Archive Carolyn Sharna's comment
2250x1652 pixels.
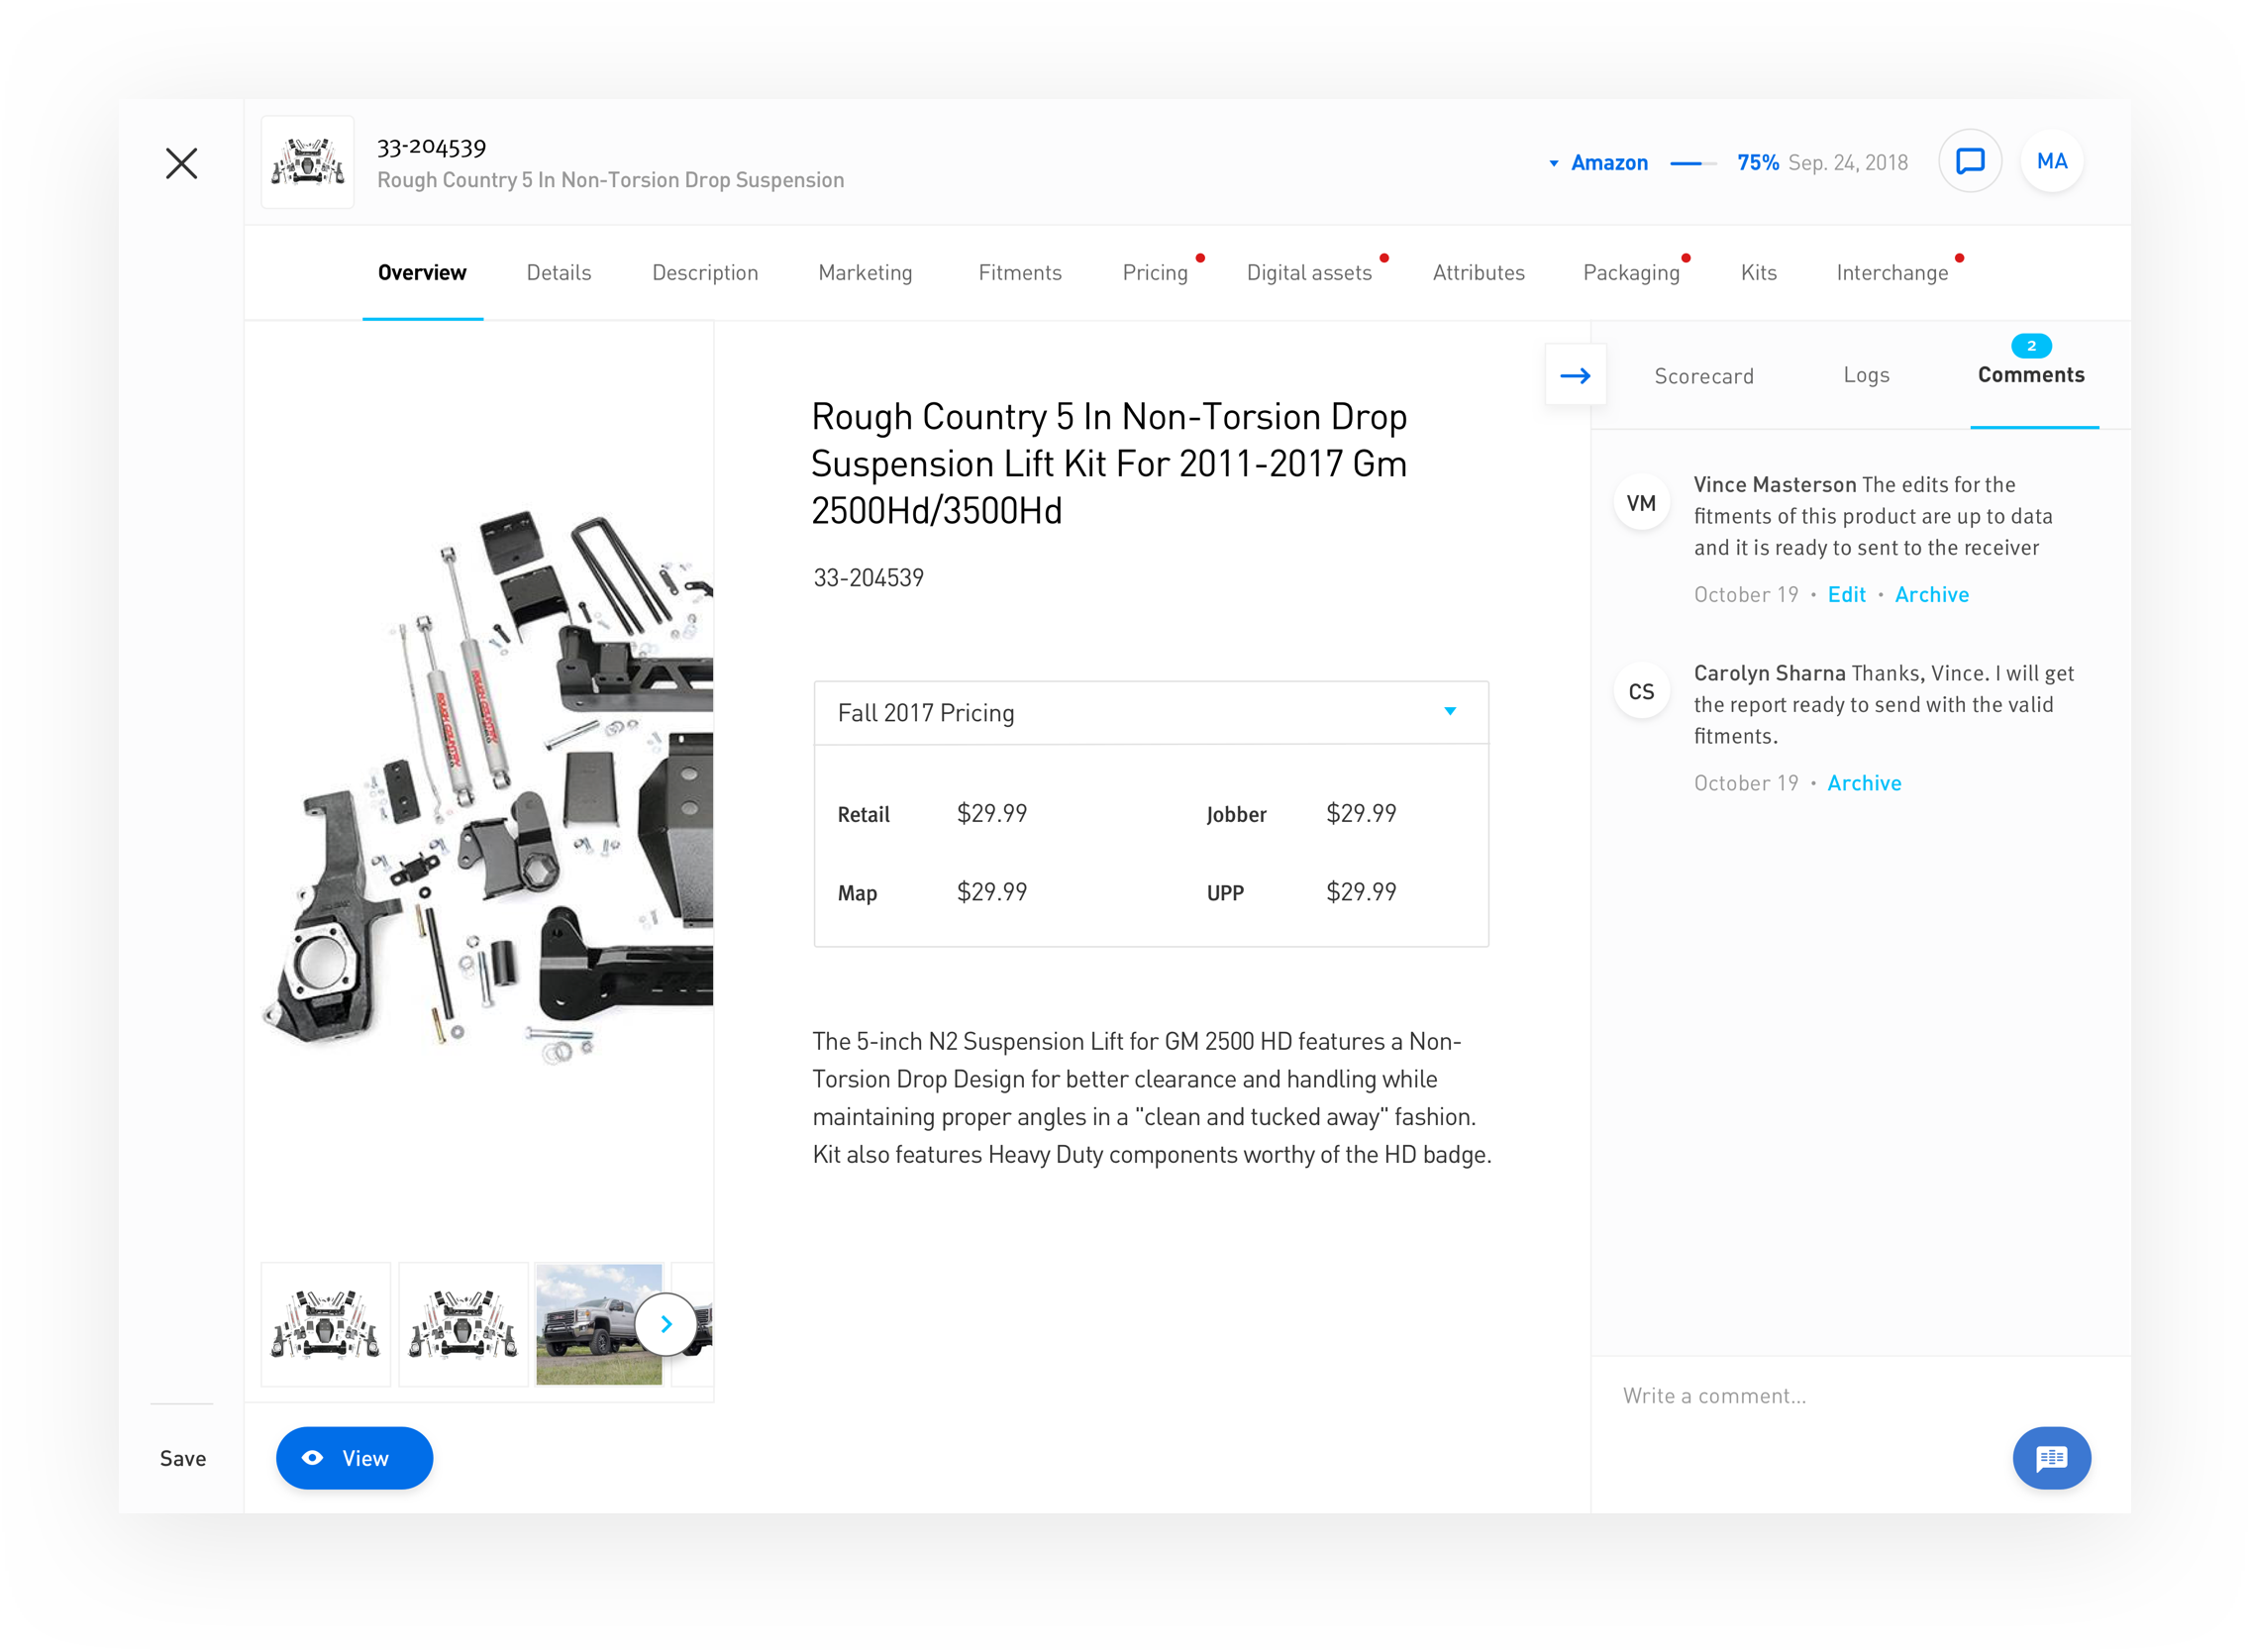[x=1864, y=783]
